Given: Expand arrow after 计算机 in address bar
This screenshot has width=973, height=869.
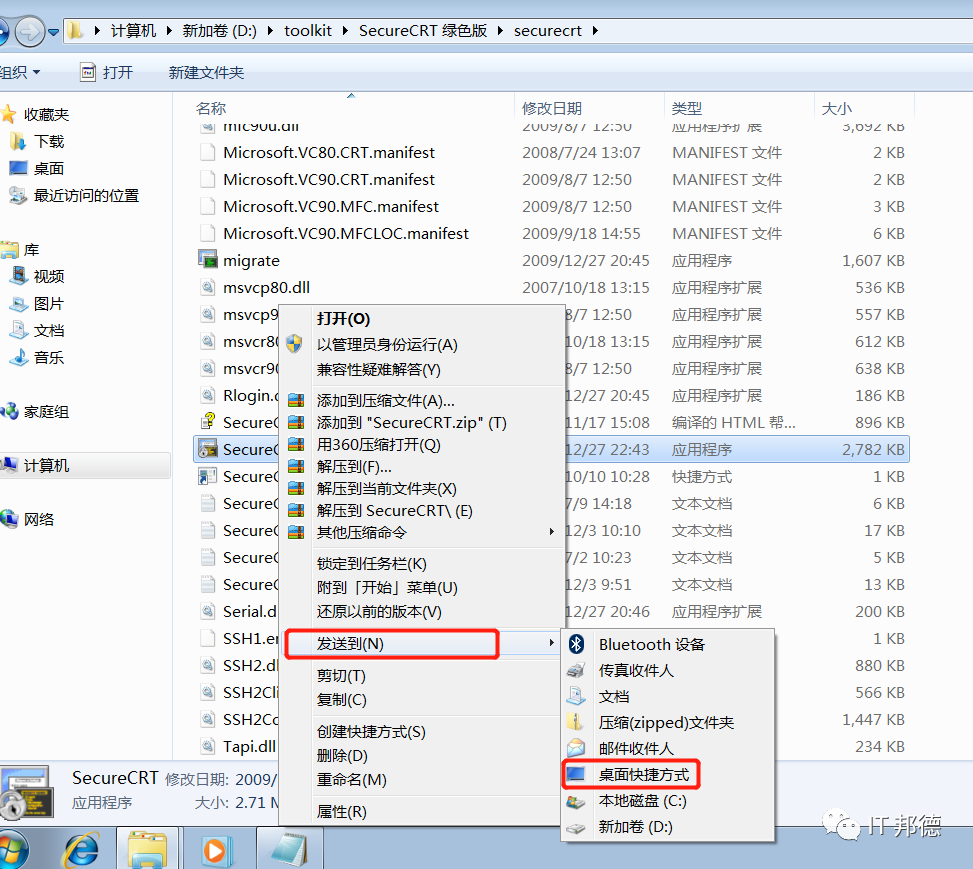Looking at the screenshot, I should point(168,30).
